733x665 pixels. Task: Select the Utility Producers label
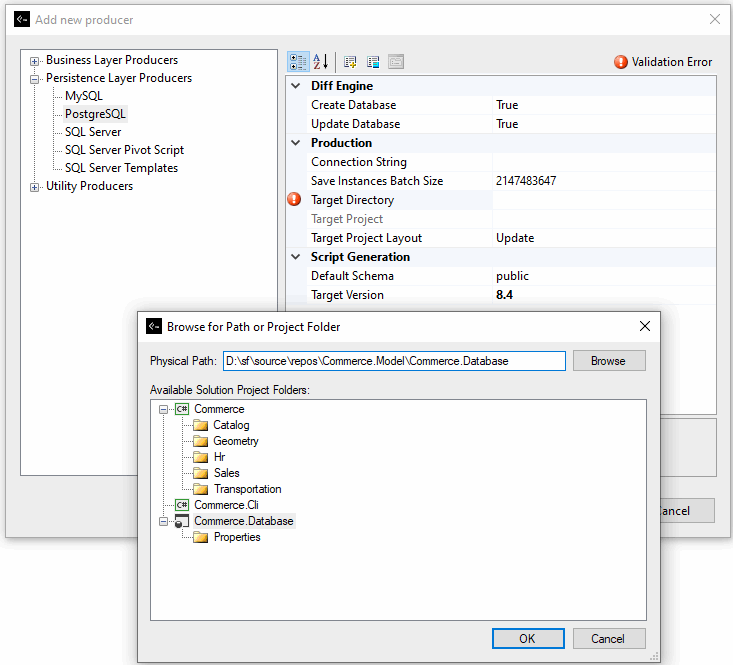(89, 186)
